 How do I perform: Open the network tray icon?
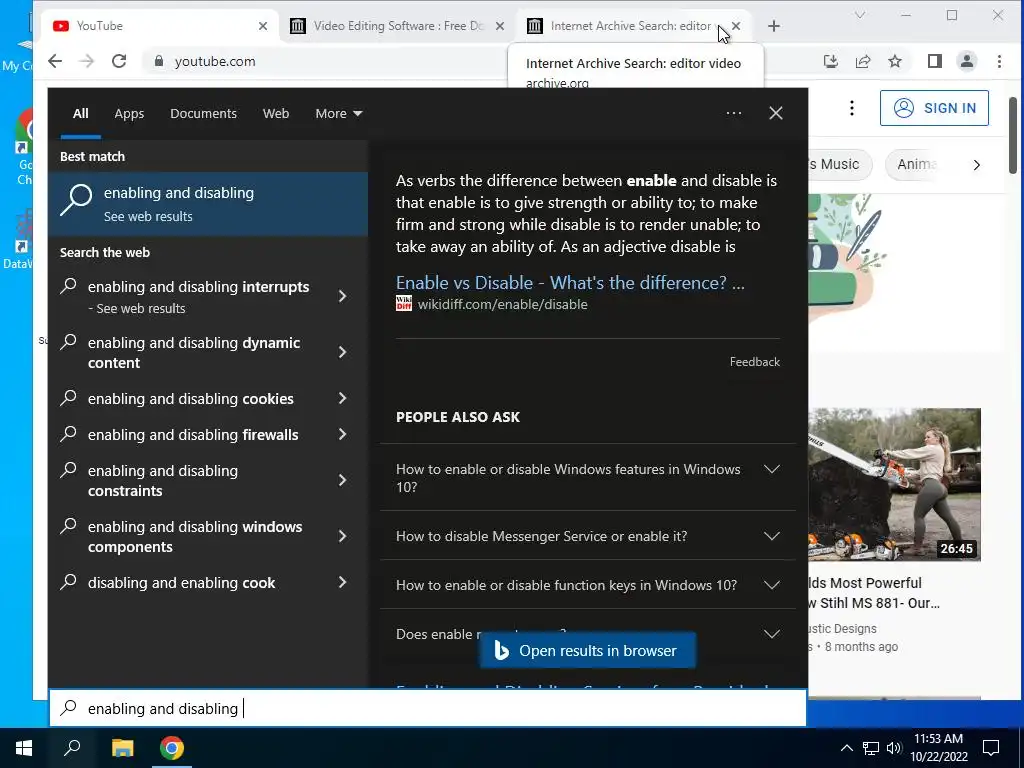pos(871,748)
